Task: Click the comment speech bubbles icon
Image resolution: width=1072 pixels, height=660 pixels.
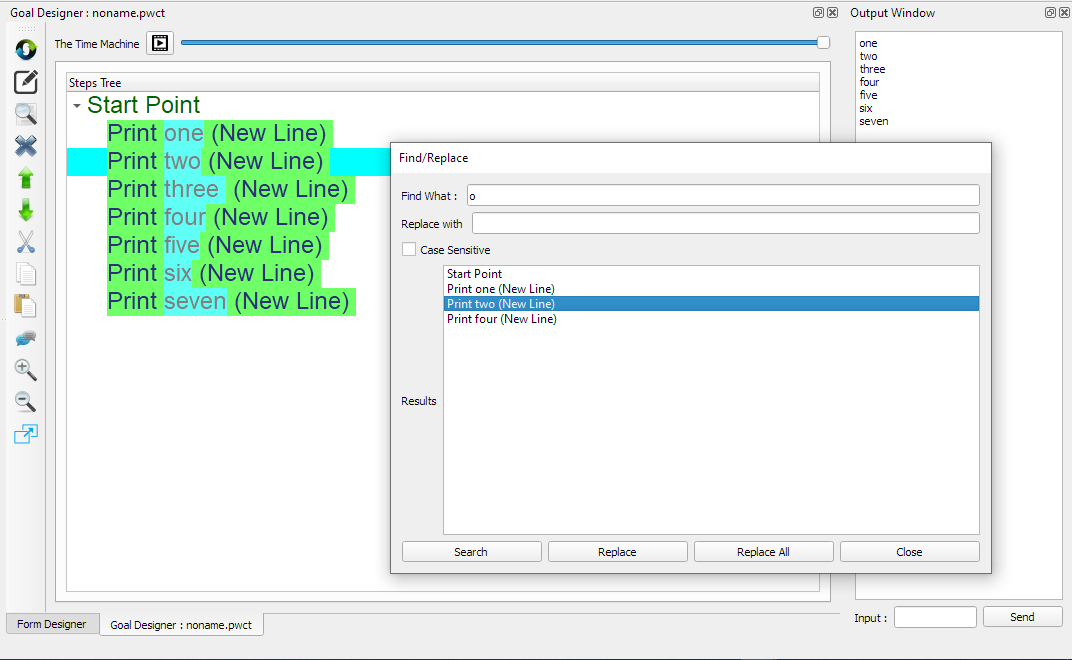Action: pyautogui.click(x=26, y=338)
